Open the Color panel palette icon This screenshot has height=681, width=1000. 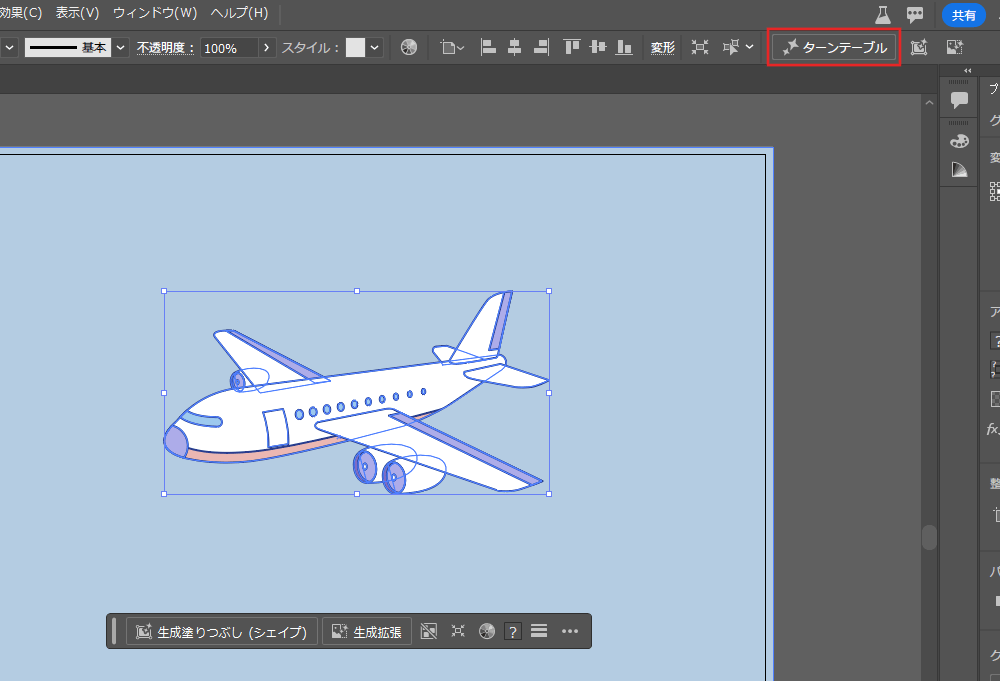click(x=959, y=141)
